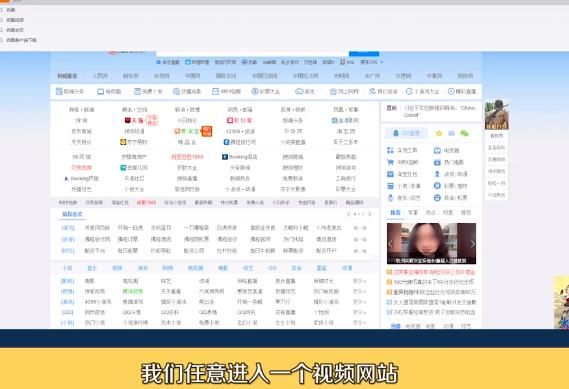Open the blurred woman video thumbnail
569x389 pixels.
click(x=431, y=243)
